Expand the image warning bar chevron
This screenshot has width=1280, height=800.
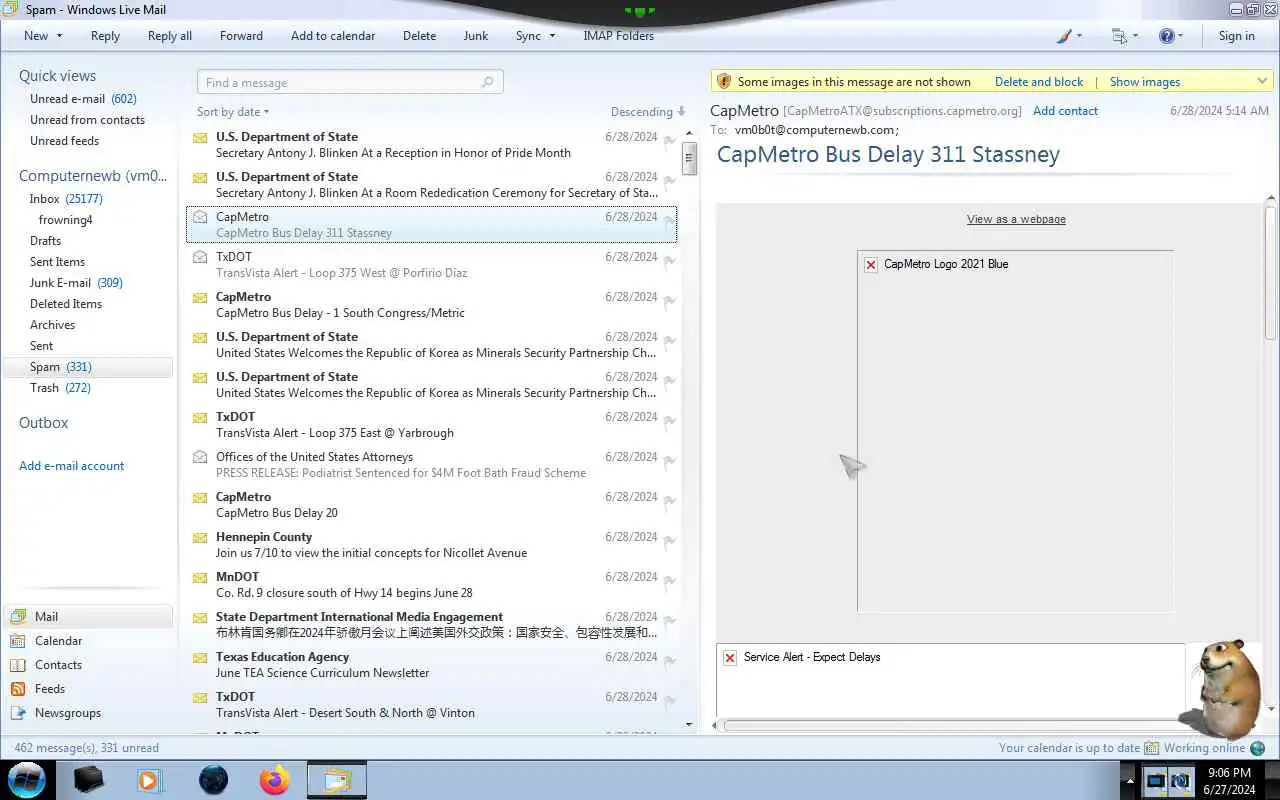pos(1262,81)
